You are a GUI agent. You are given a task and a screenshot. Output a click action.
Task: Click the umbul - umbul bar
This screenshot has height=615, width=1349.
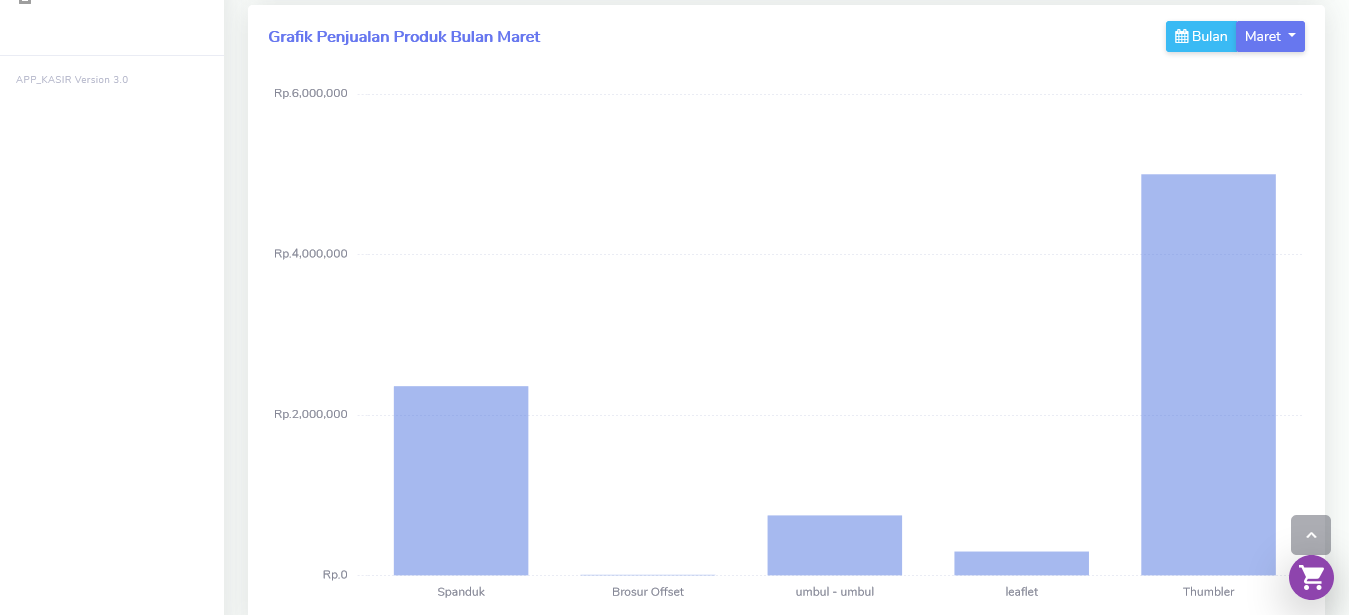835,545
